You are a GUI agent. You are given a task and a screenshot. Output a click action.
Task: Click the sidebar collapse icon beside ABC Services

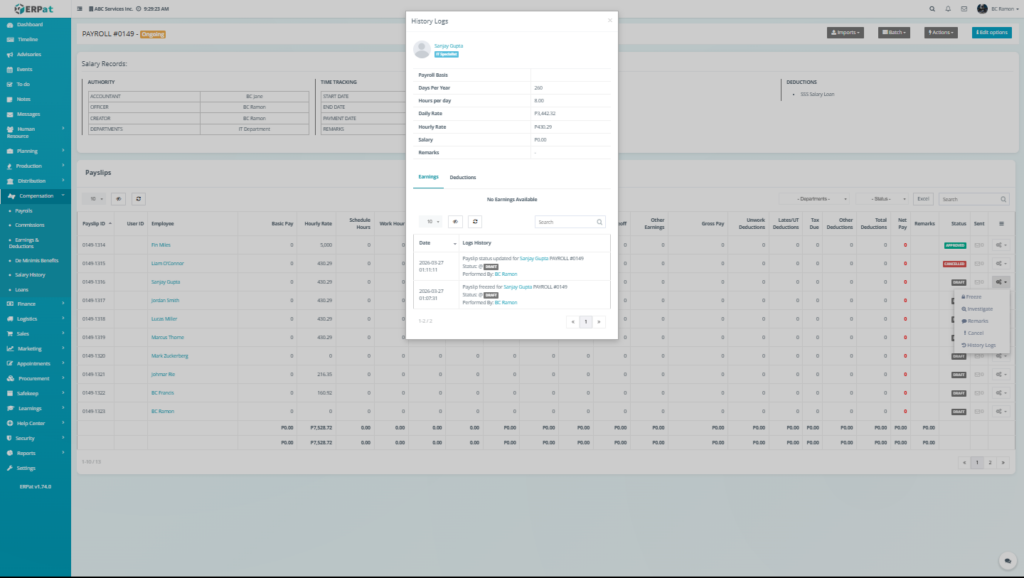click(x=80, y=8)
